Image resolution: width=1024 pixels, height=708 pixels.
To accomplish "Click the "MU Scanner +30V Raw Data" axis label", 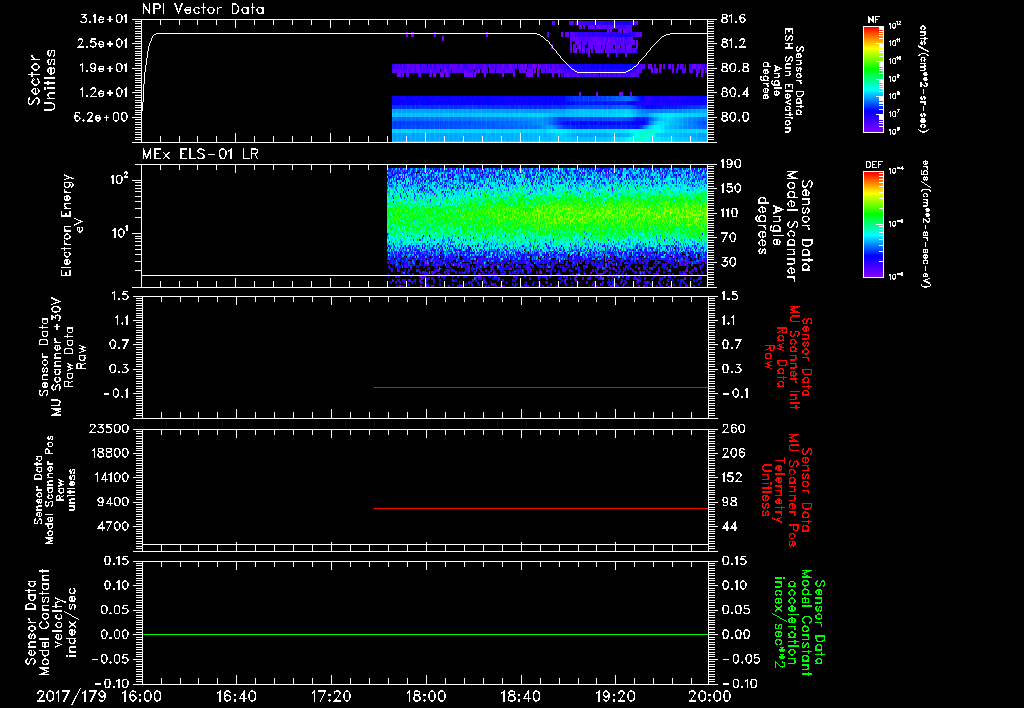I will click(x=63, y=358).
